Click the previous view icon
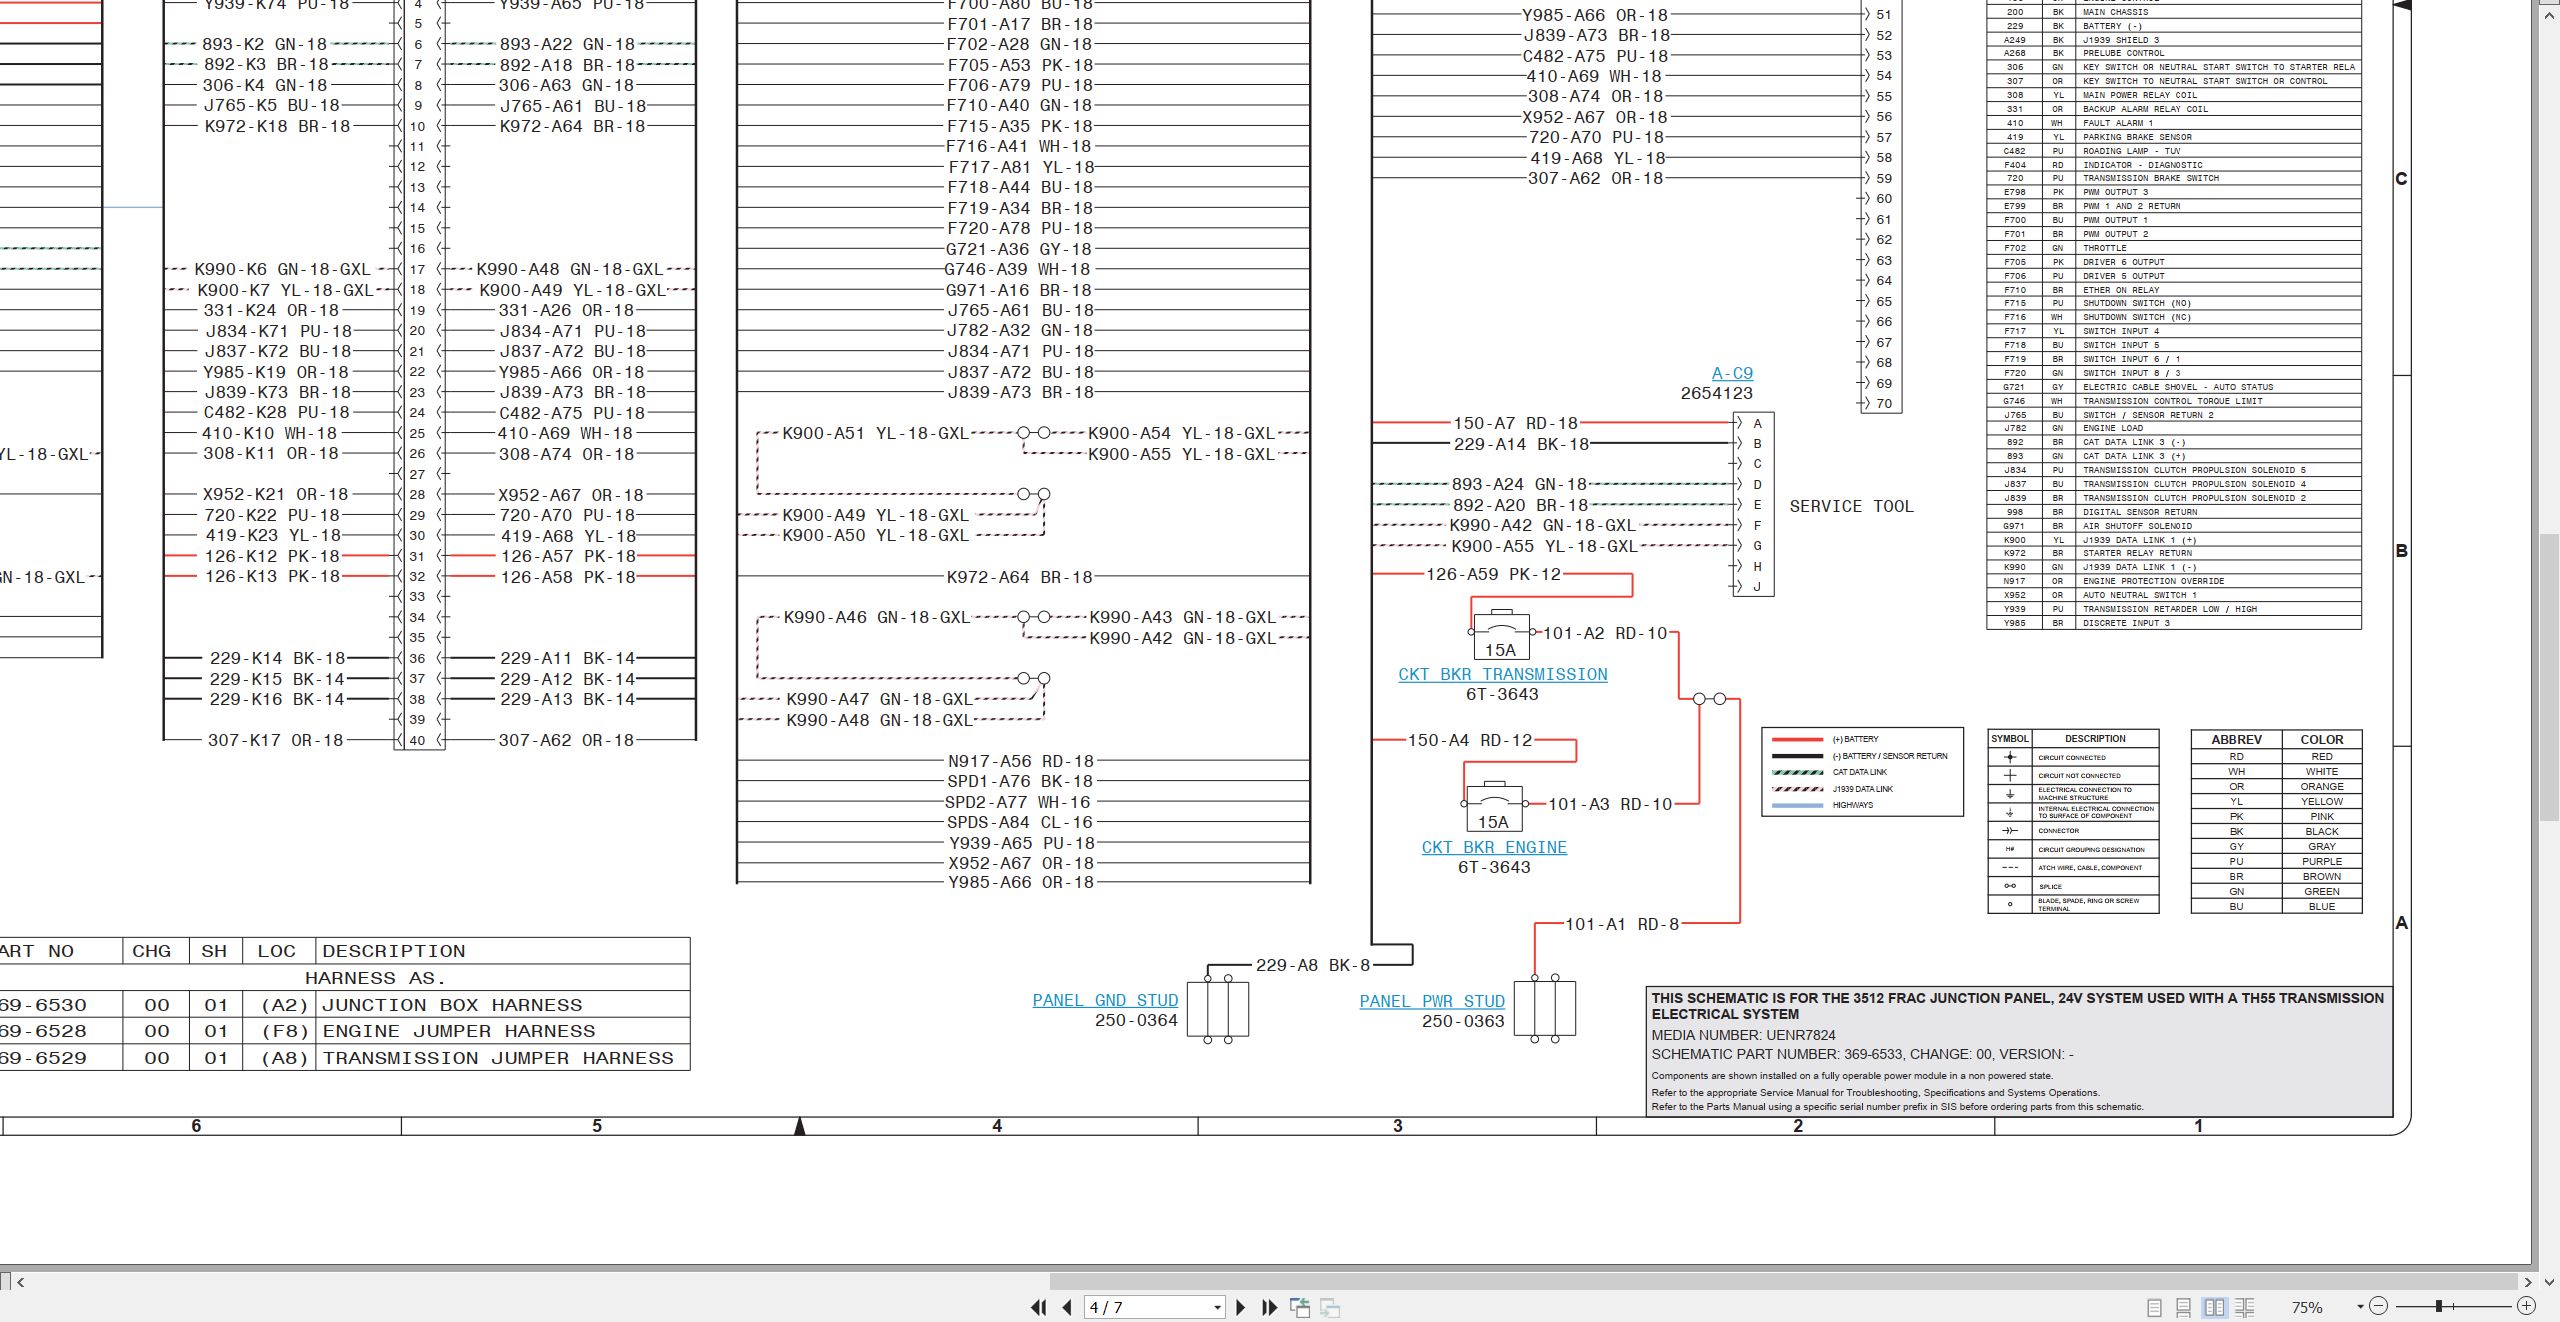The image size is (2560, 1322). [1300, 1307]
